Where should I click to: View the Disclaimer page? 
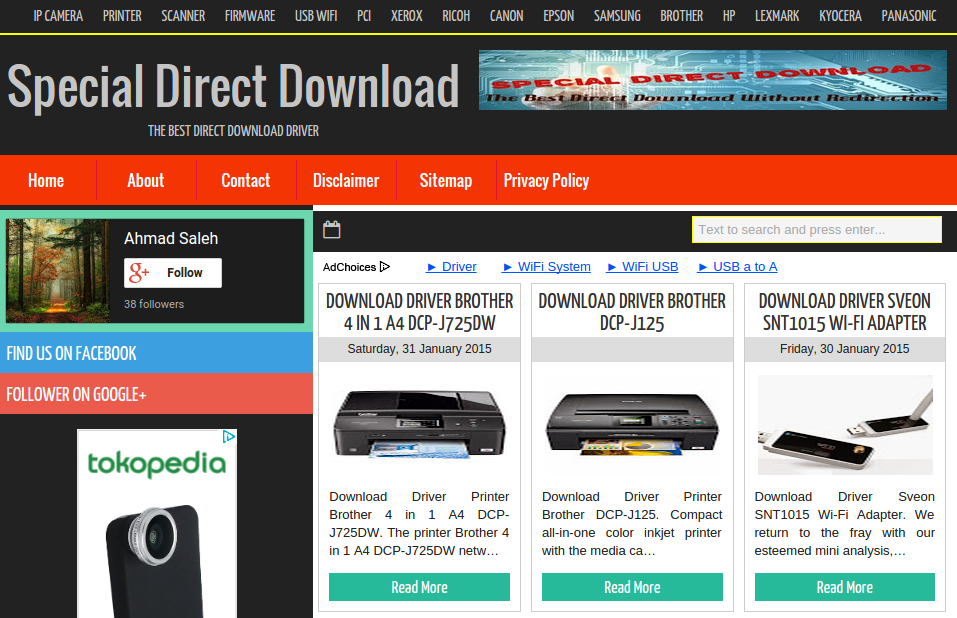[346, 181]
